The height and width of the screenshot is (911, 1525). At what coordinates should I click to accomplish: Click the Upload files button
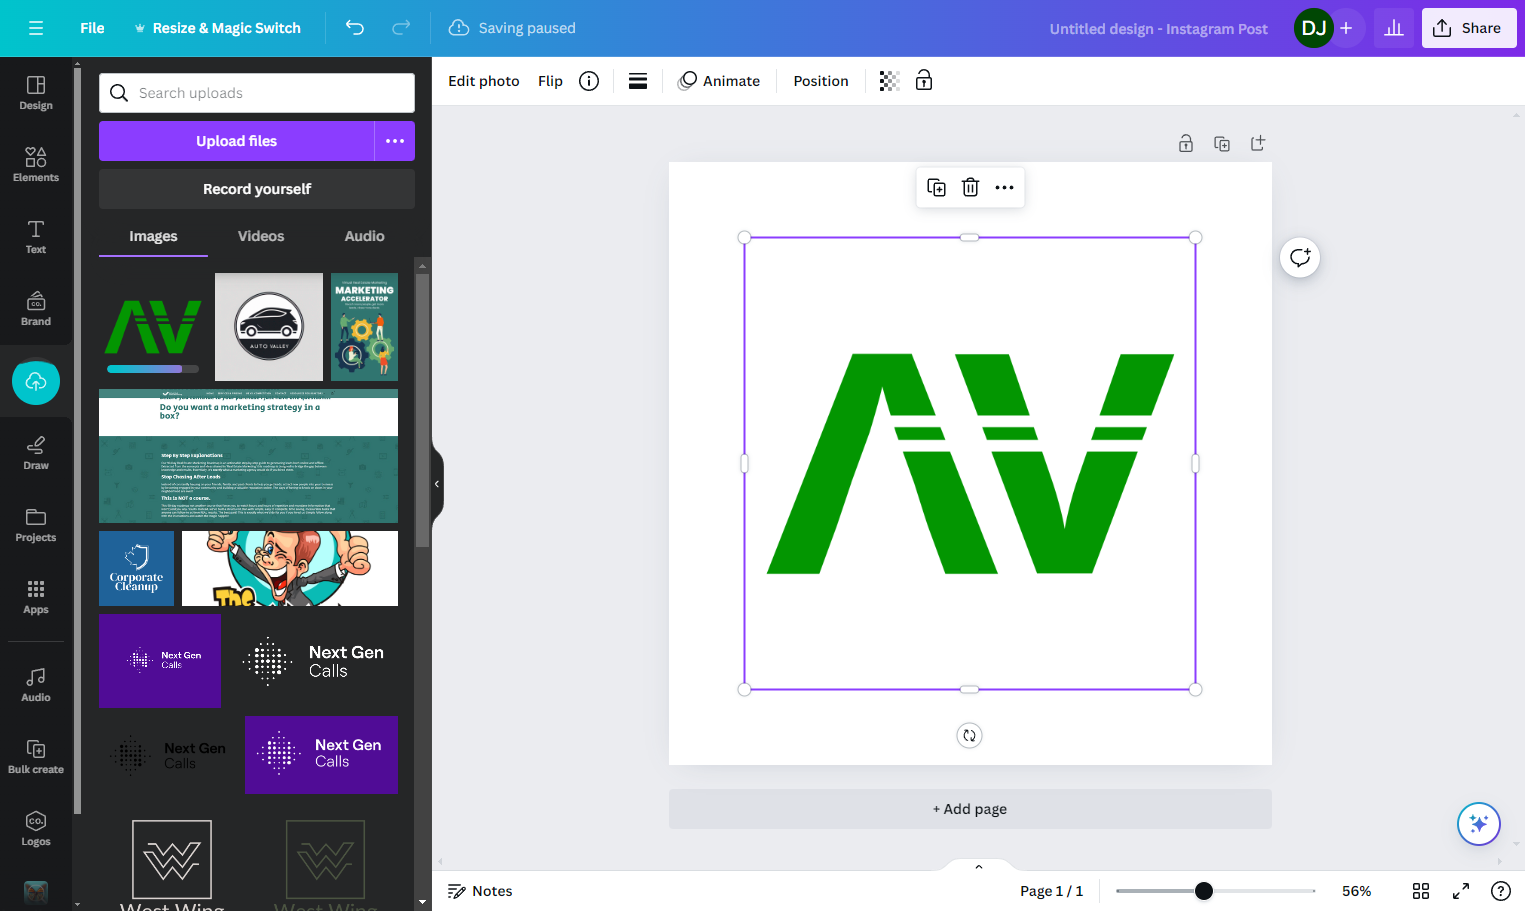(x=237, y=141)
